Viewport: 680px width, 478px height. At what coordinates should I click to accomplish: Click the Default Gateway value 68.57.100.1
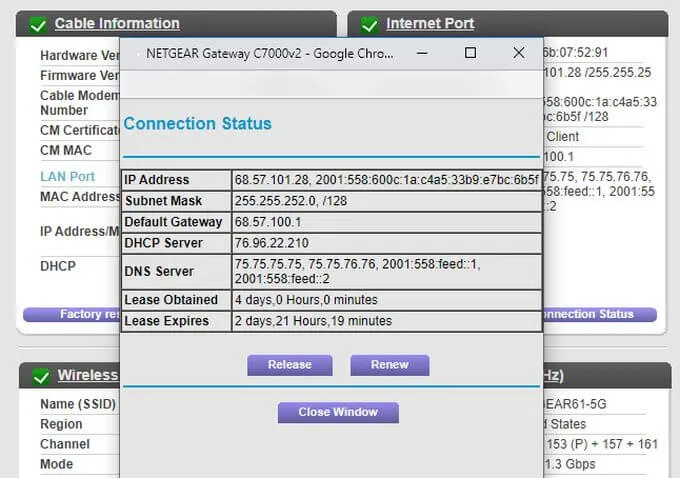pos(268,222)
